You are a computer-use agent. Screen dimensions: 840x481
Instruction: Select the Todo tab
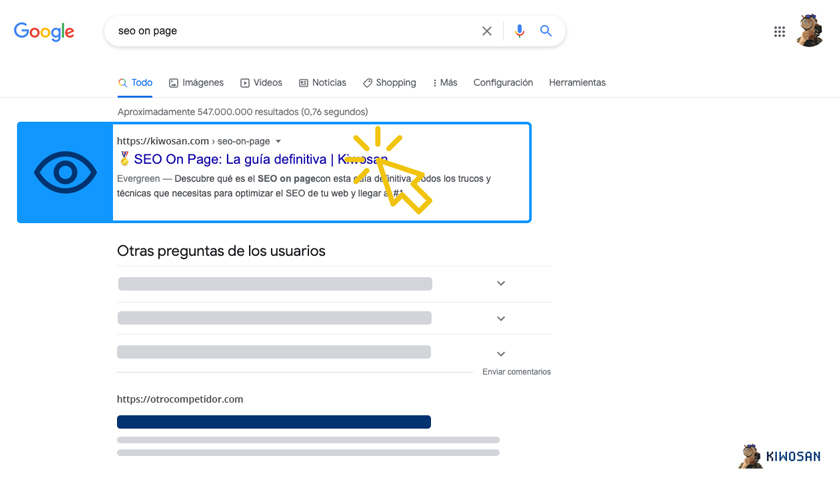(135, 82)
